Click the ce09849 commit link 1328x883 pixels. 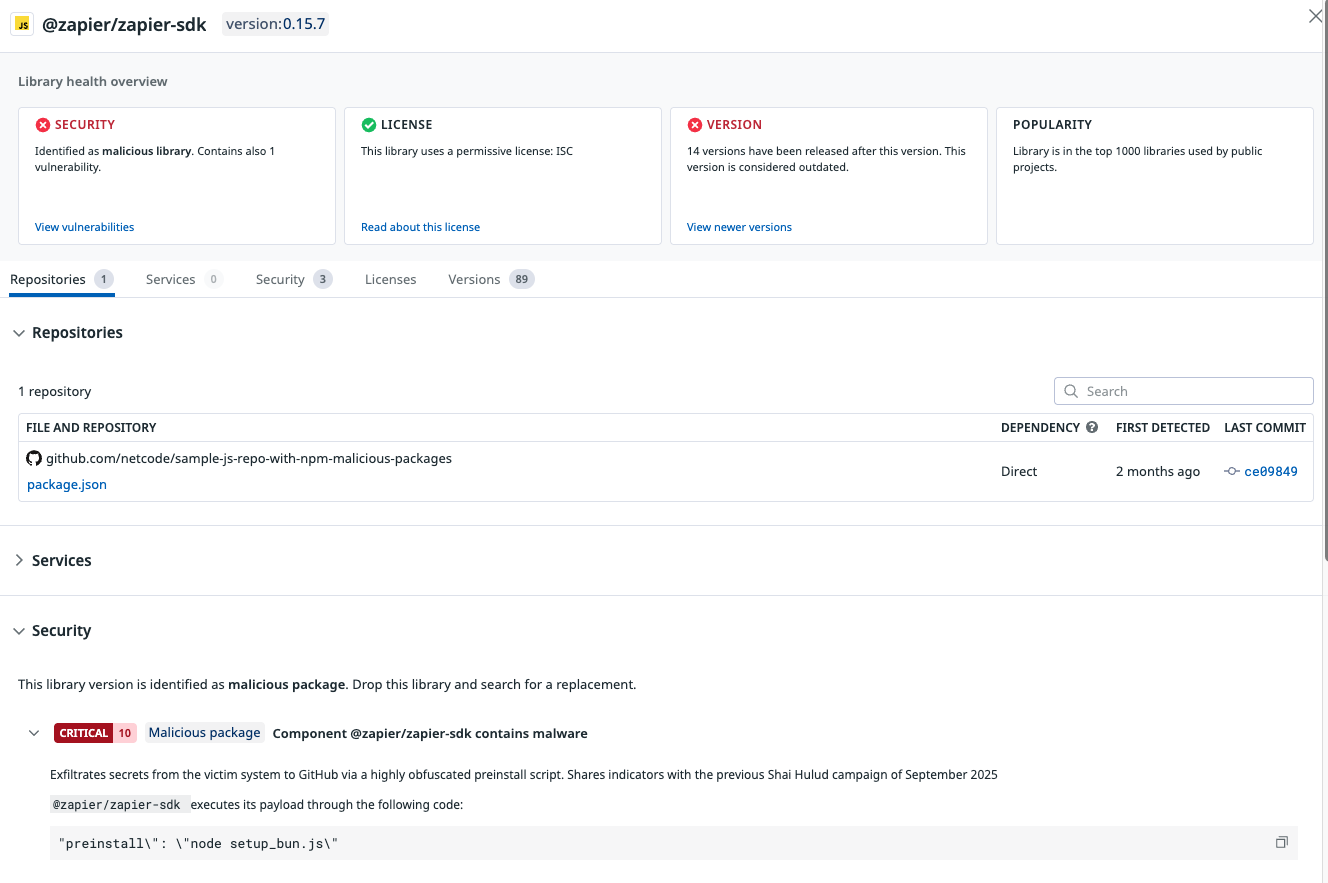click(x=1270, y=471)
